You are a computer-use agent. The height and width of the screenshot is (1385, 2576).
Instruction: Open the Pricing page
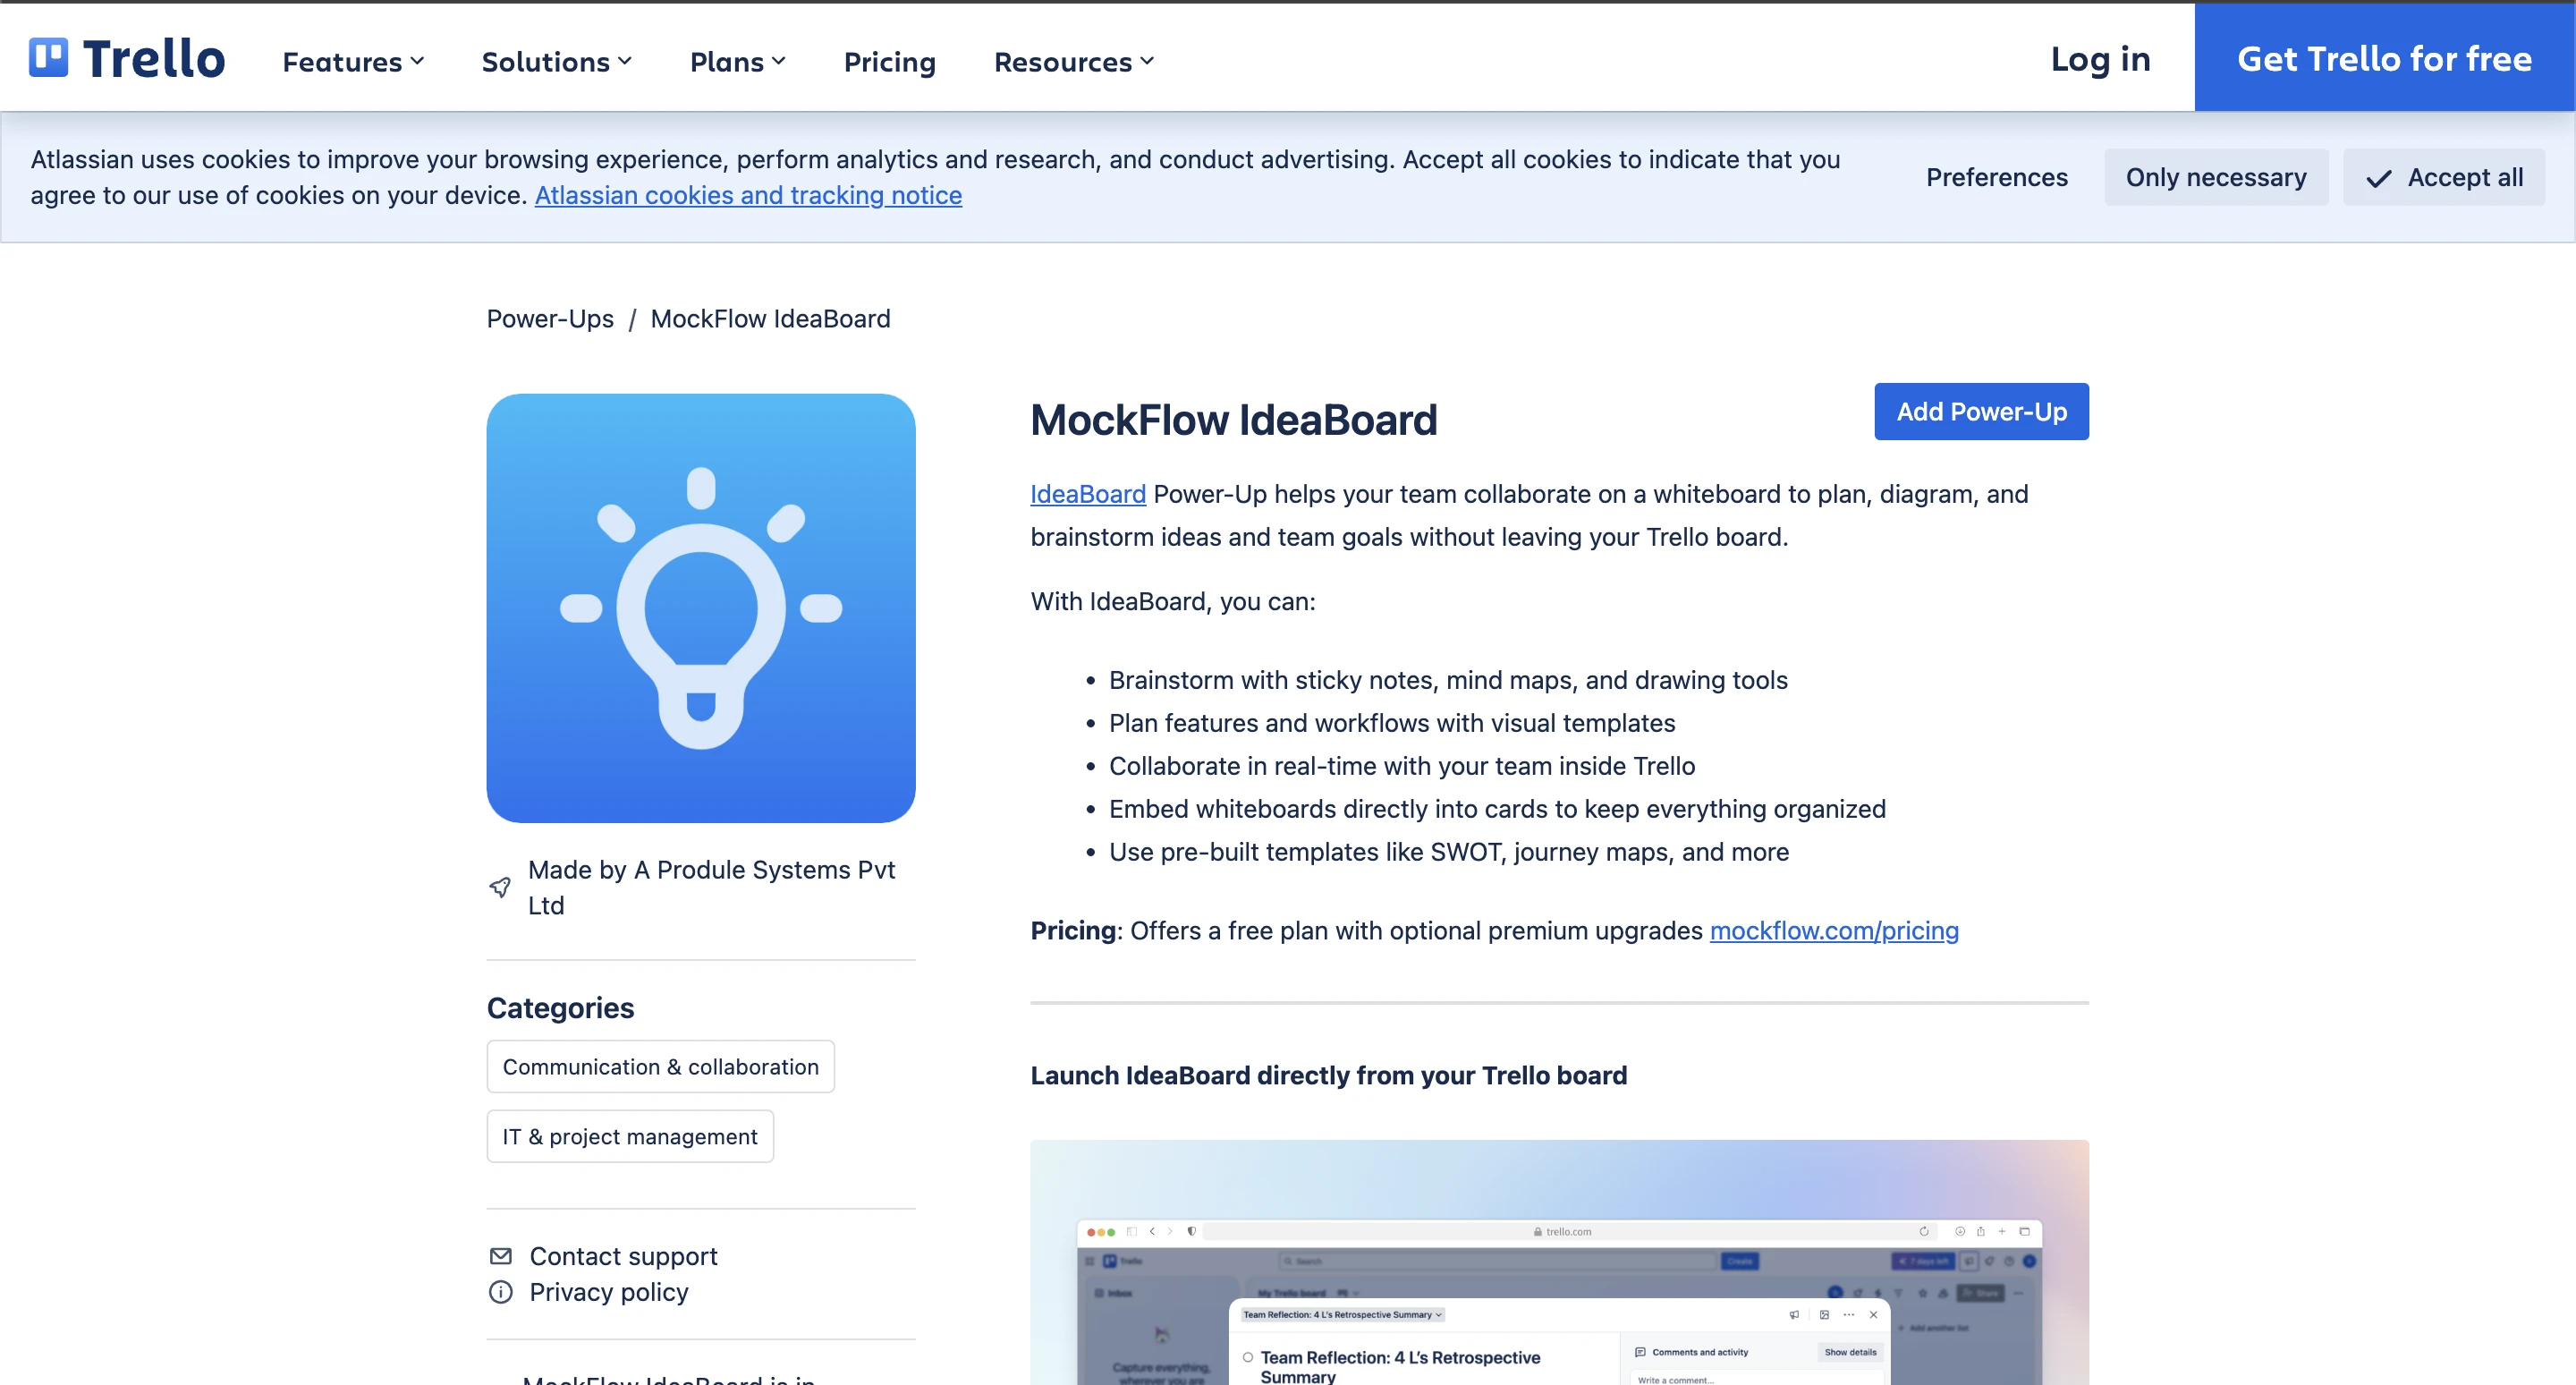890,62
